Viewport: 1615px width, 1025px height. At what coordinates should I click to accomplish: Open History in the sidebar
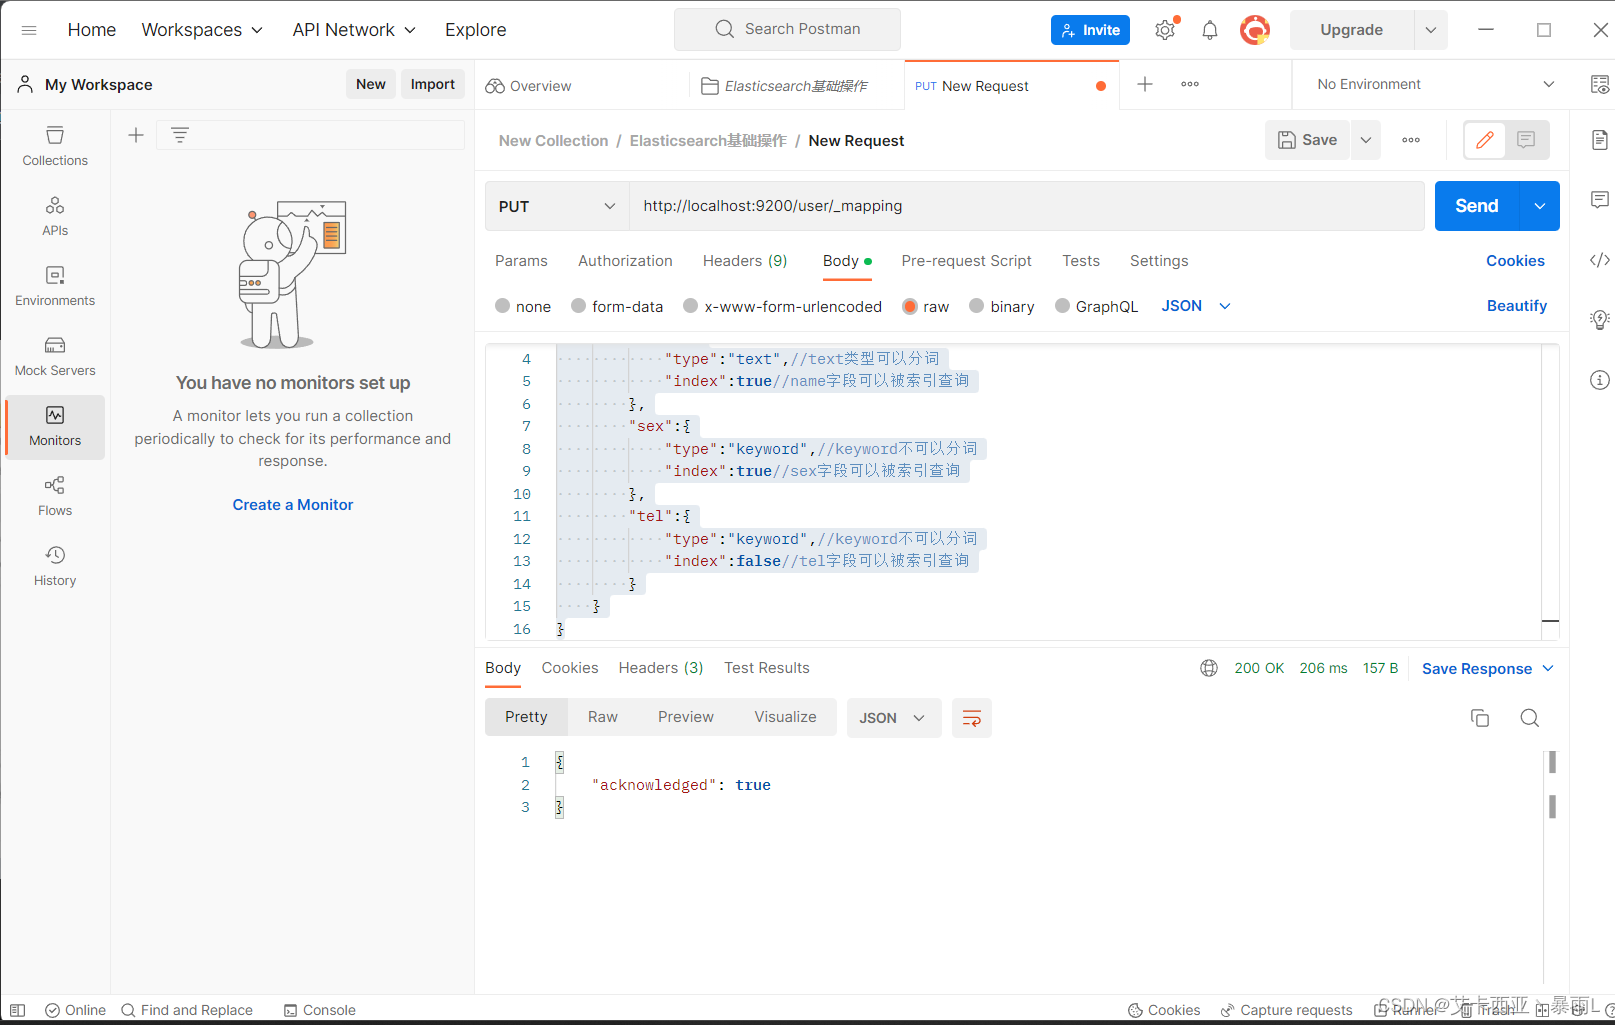[x=55, y=566]
